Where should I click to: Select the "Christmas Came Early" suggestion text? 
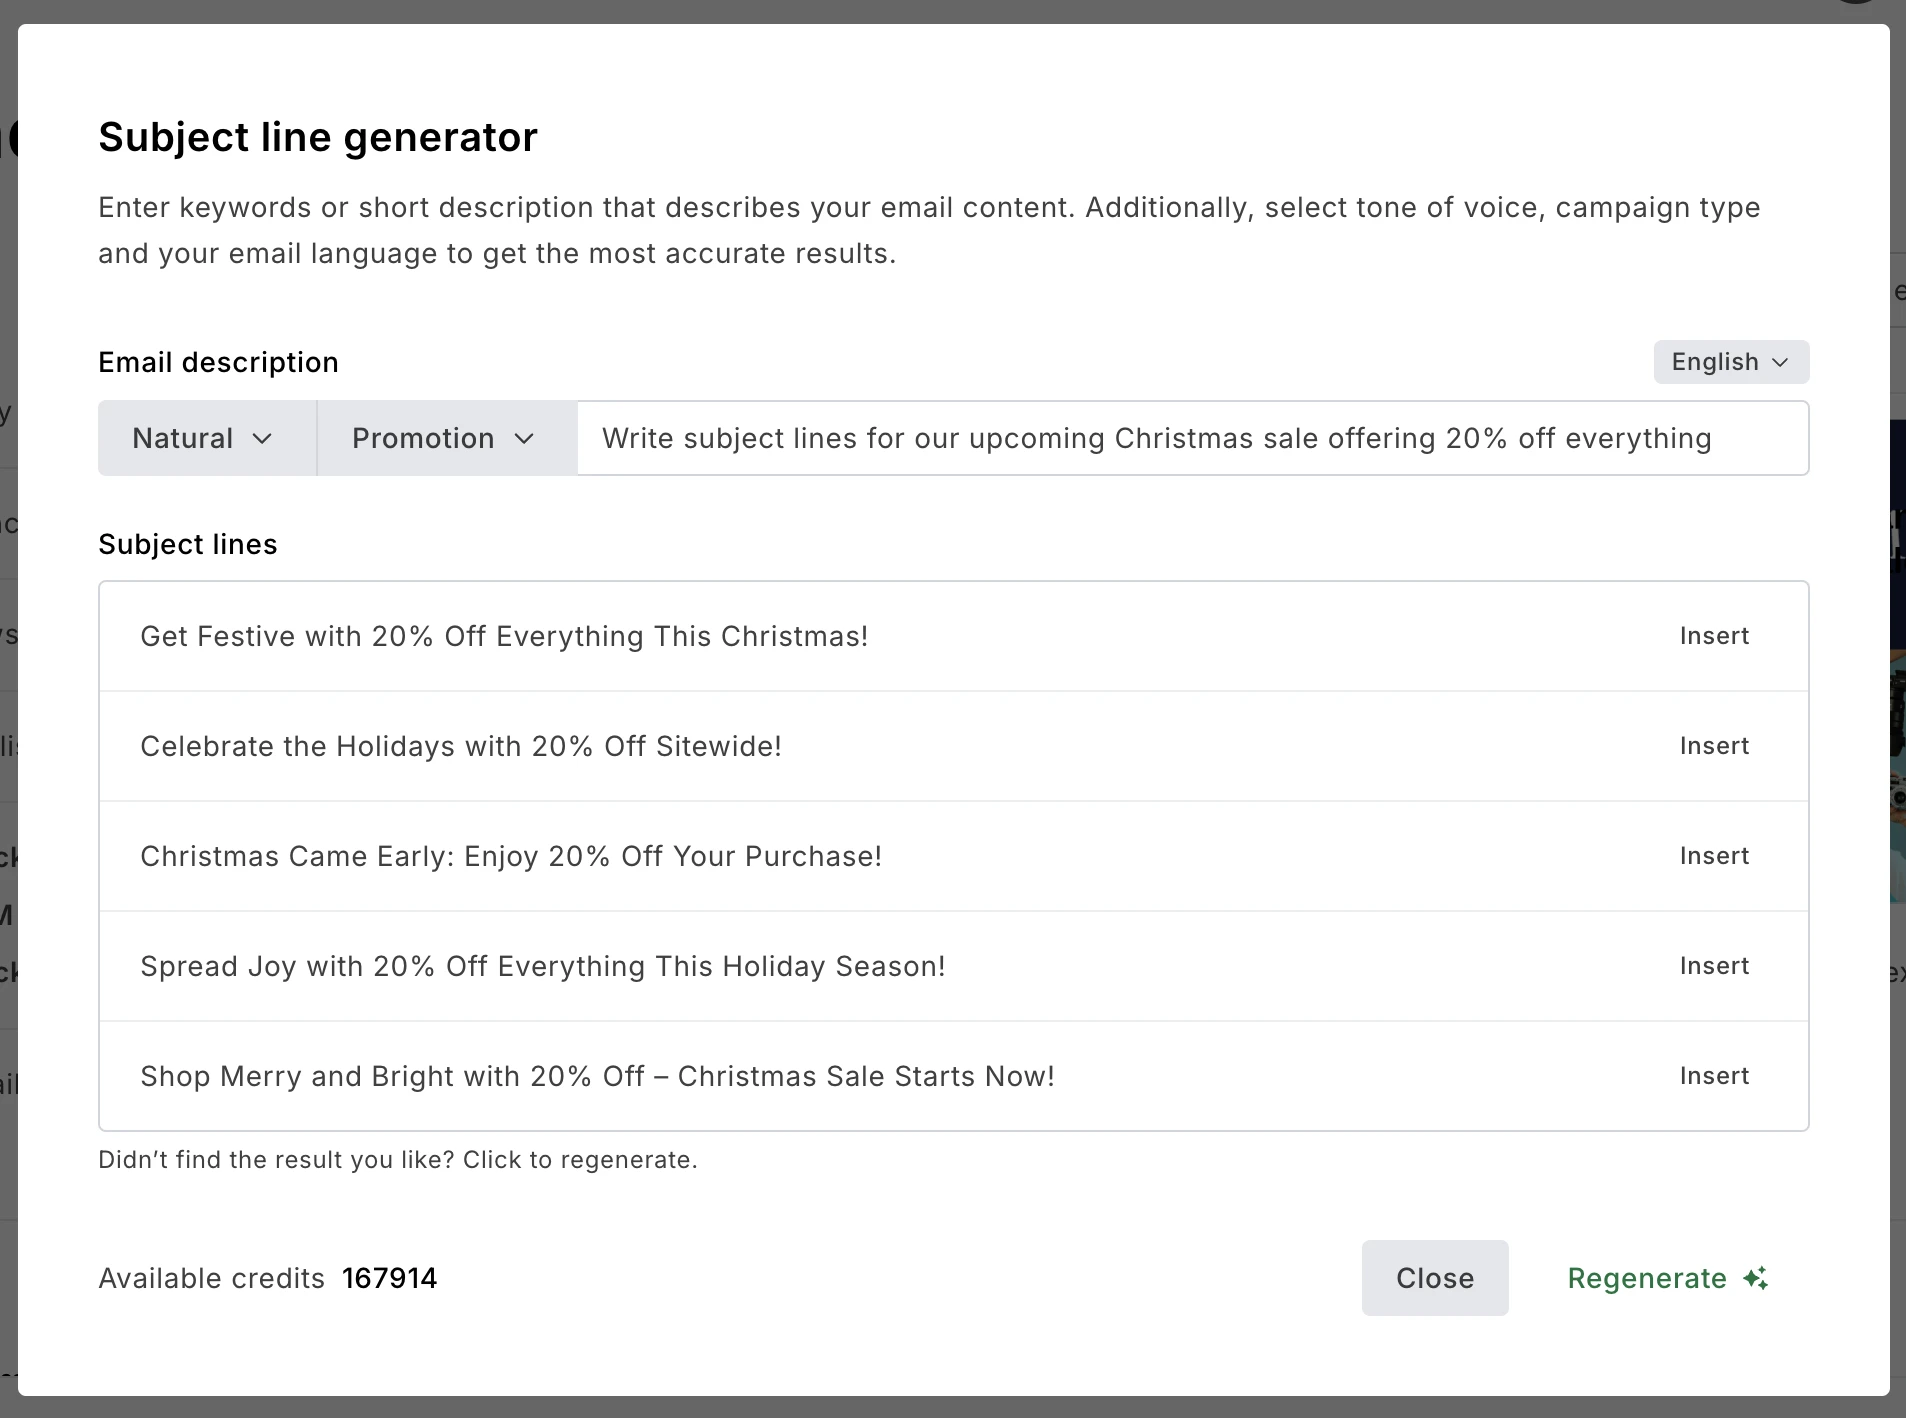pos(511,856)
